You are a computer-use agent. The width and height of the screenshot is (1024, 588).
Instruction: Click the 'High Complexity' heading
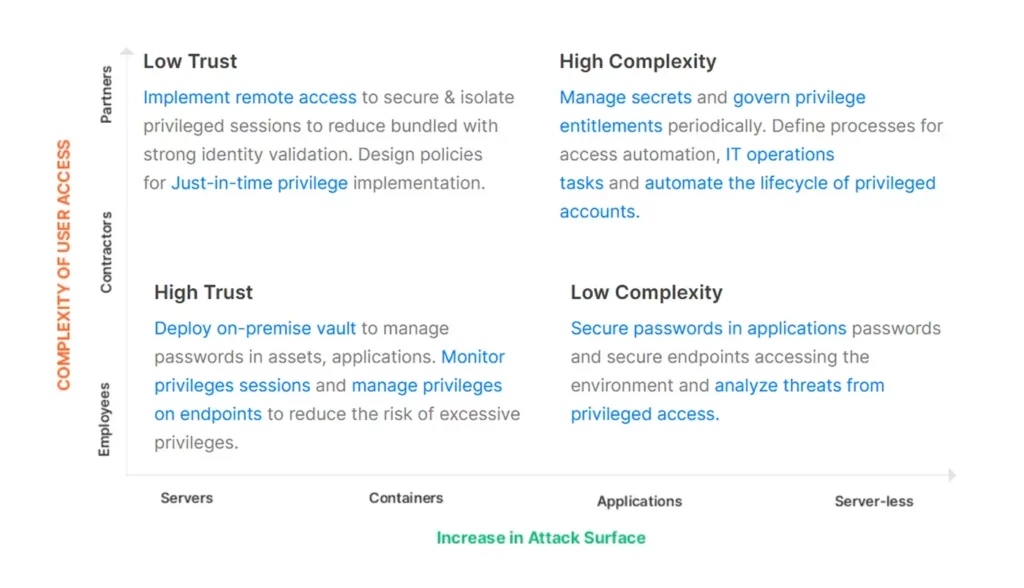(637, 61)
